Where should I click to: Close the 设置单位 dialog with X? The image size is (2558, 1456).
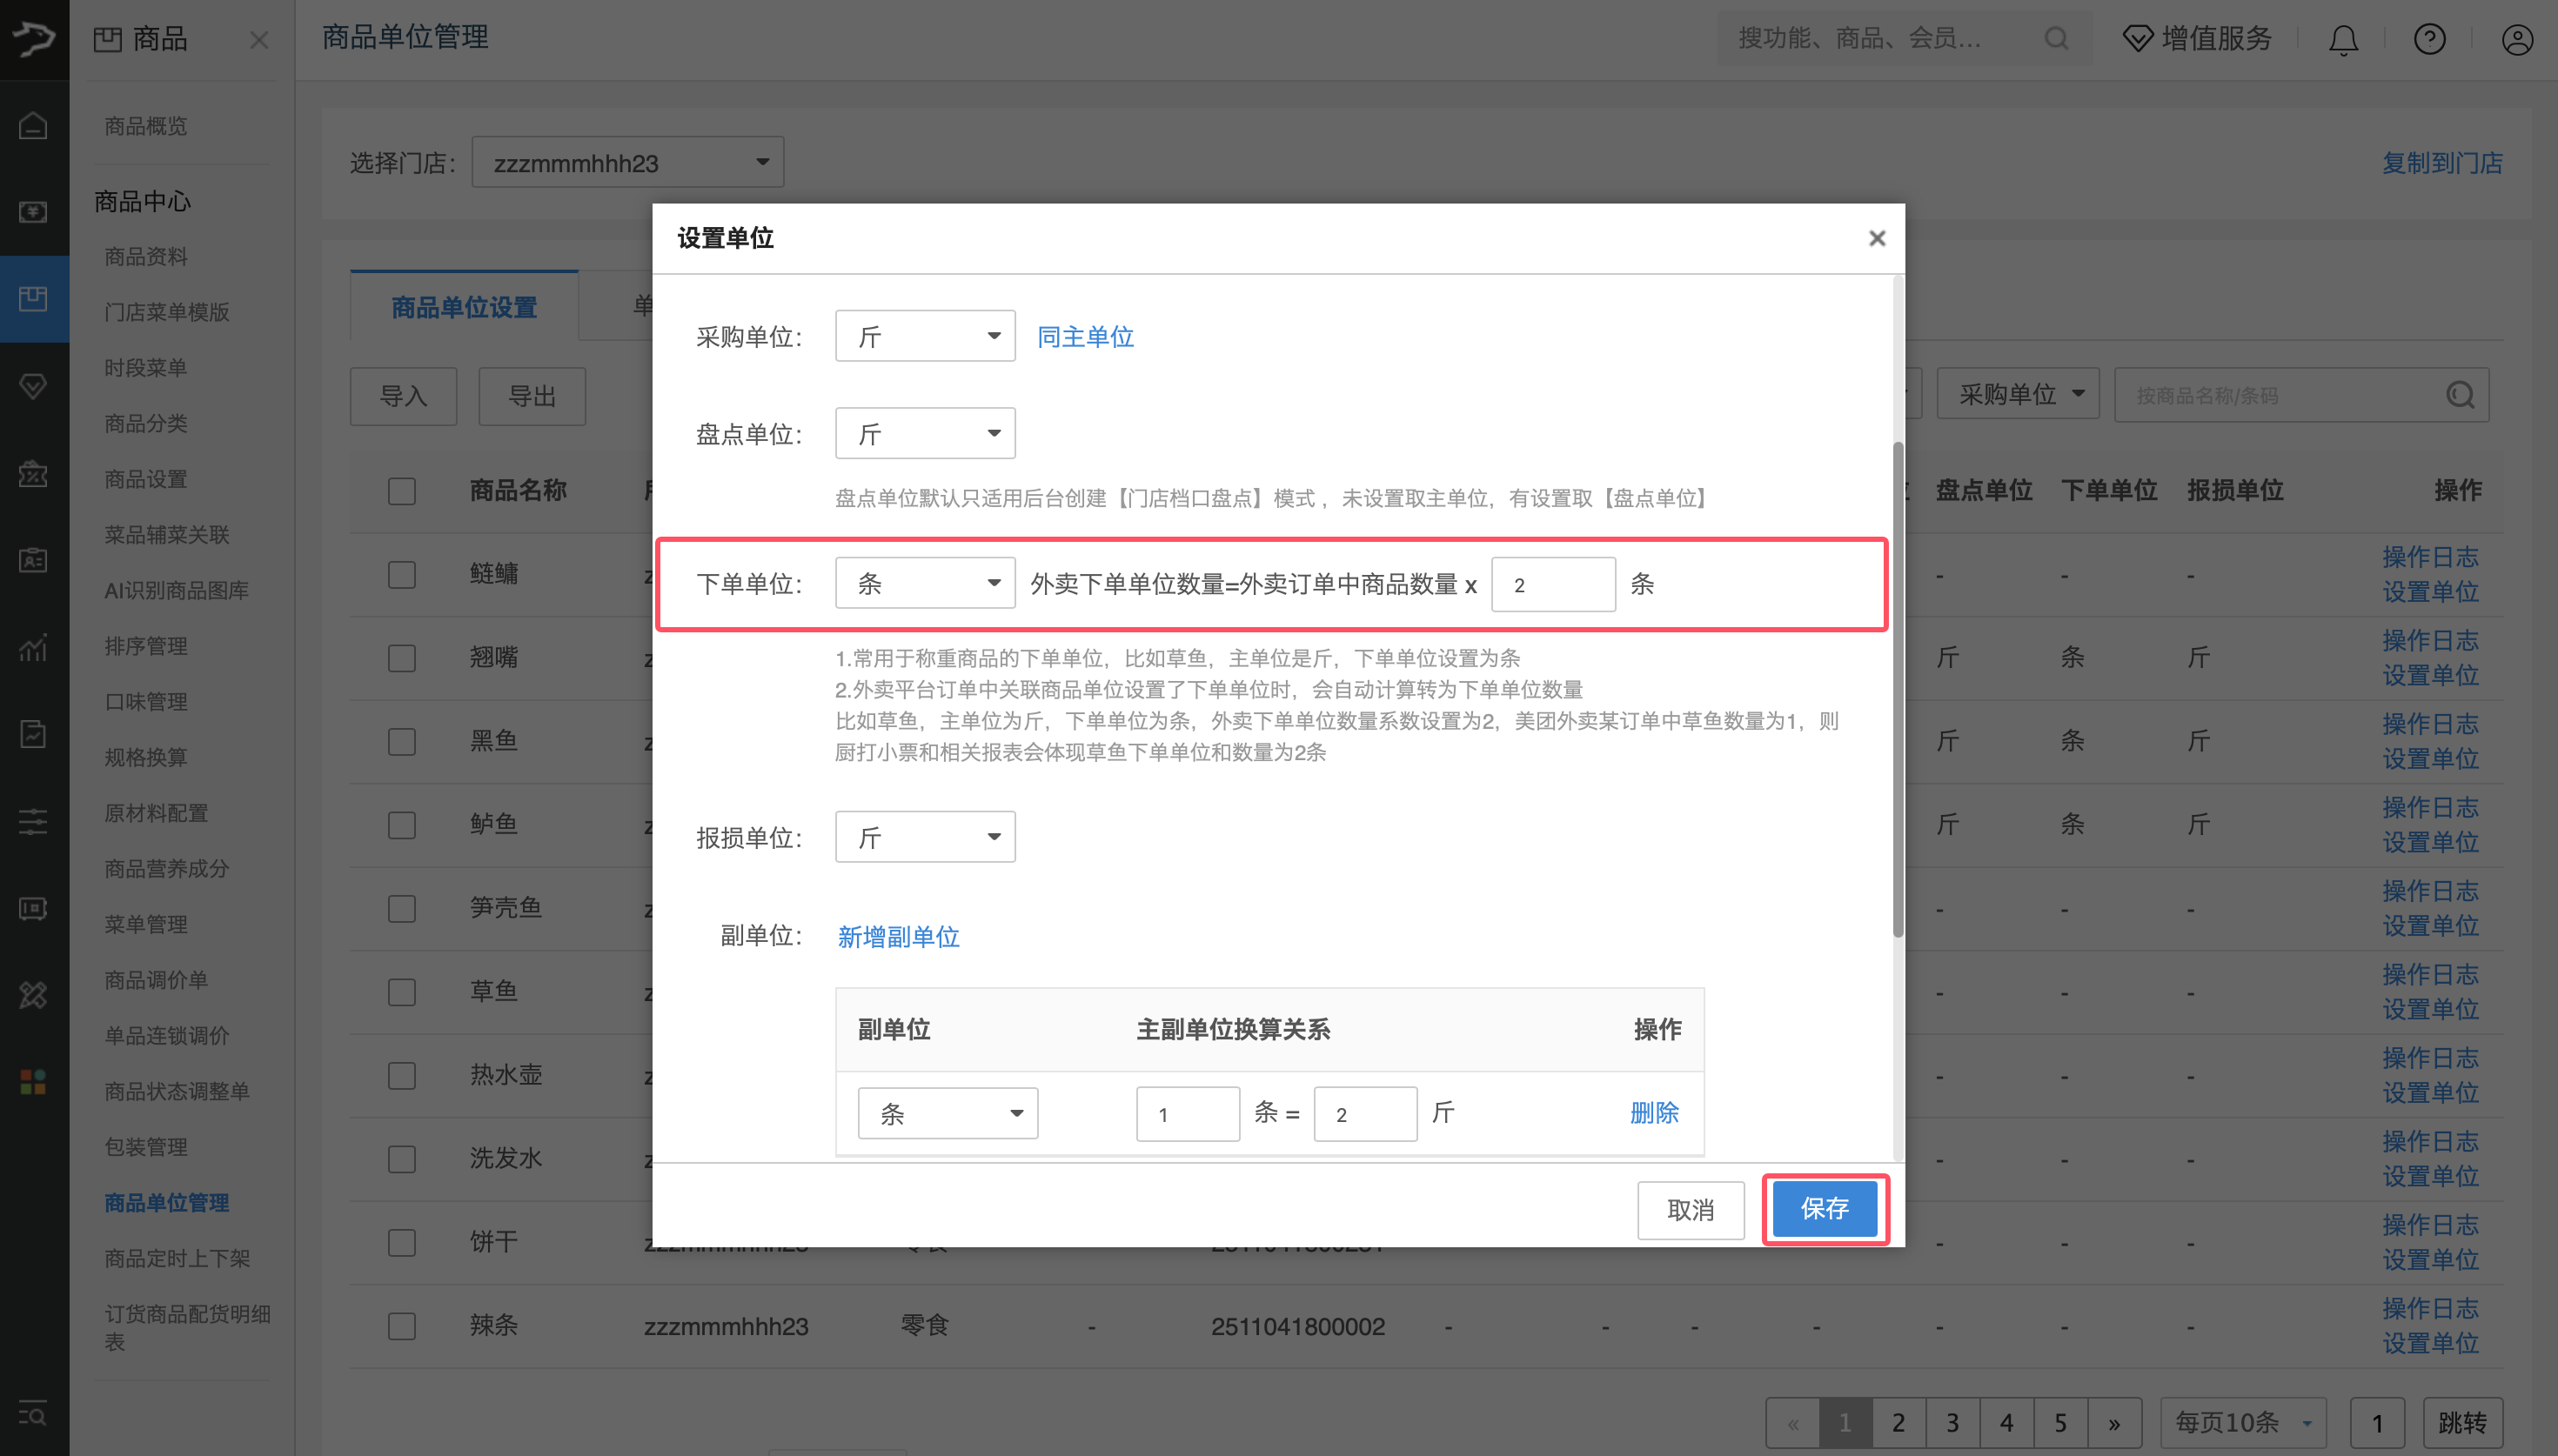point(1876,238)
